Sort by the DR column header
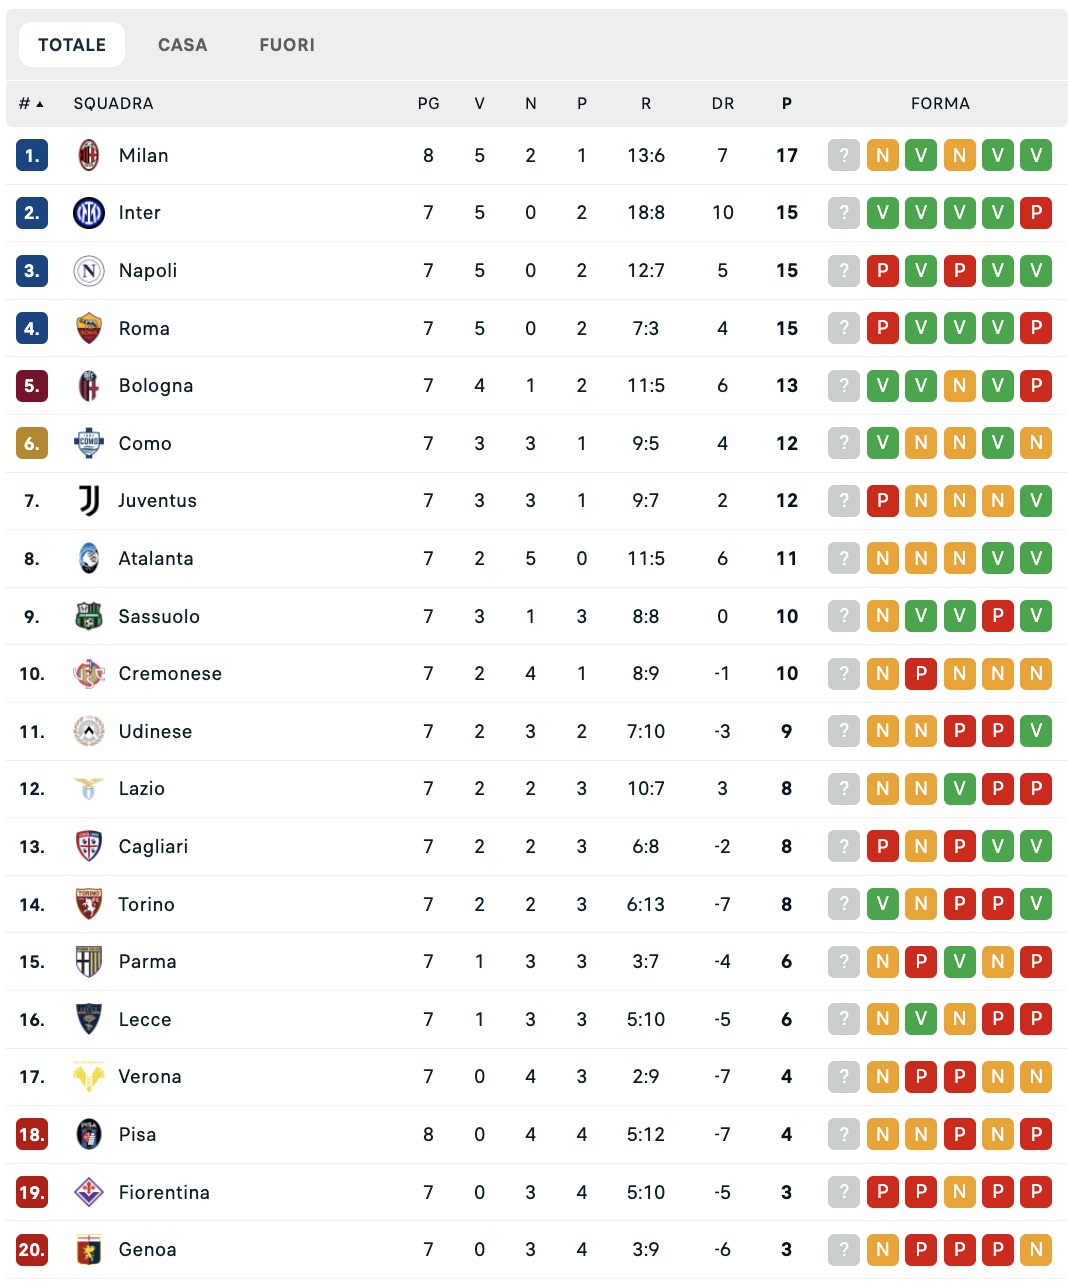1068x1284 pixels. (722, 104)
